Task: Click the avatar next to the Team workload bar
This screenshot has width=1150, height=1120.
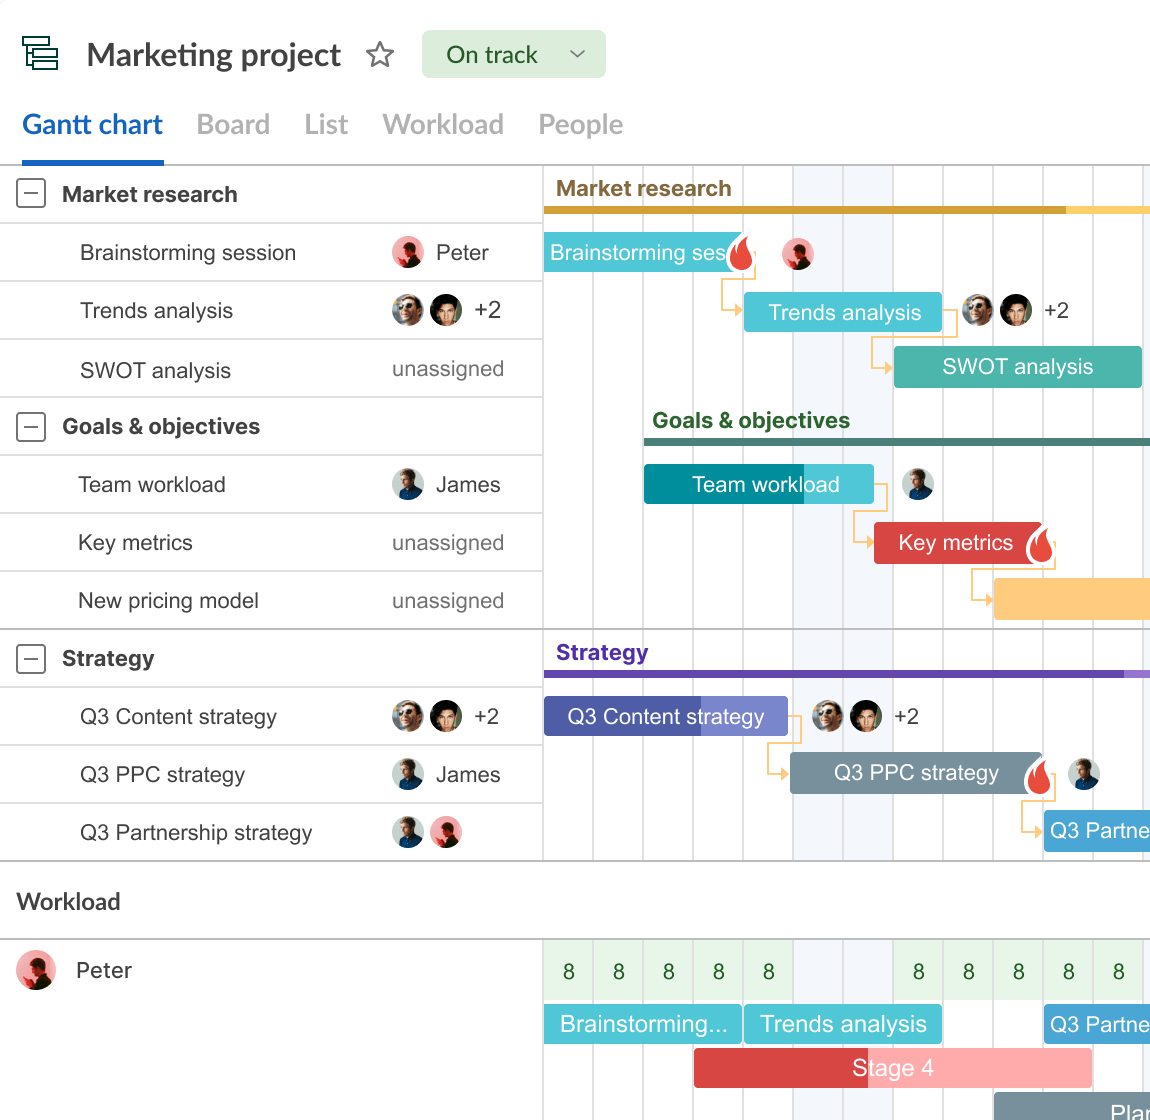Action: (x=917, y=484)
